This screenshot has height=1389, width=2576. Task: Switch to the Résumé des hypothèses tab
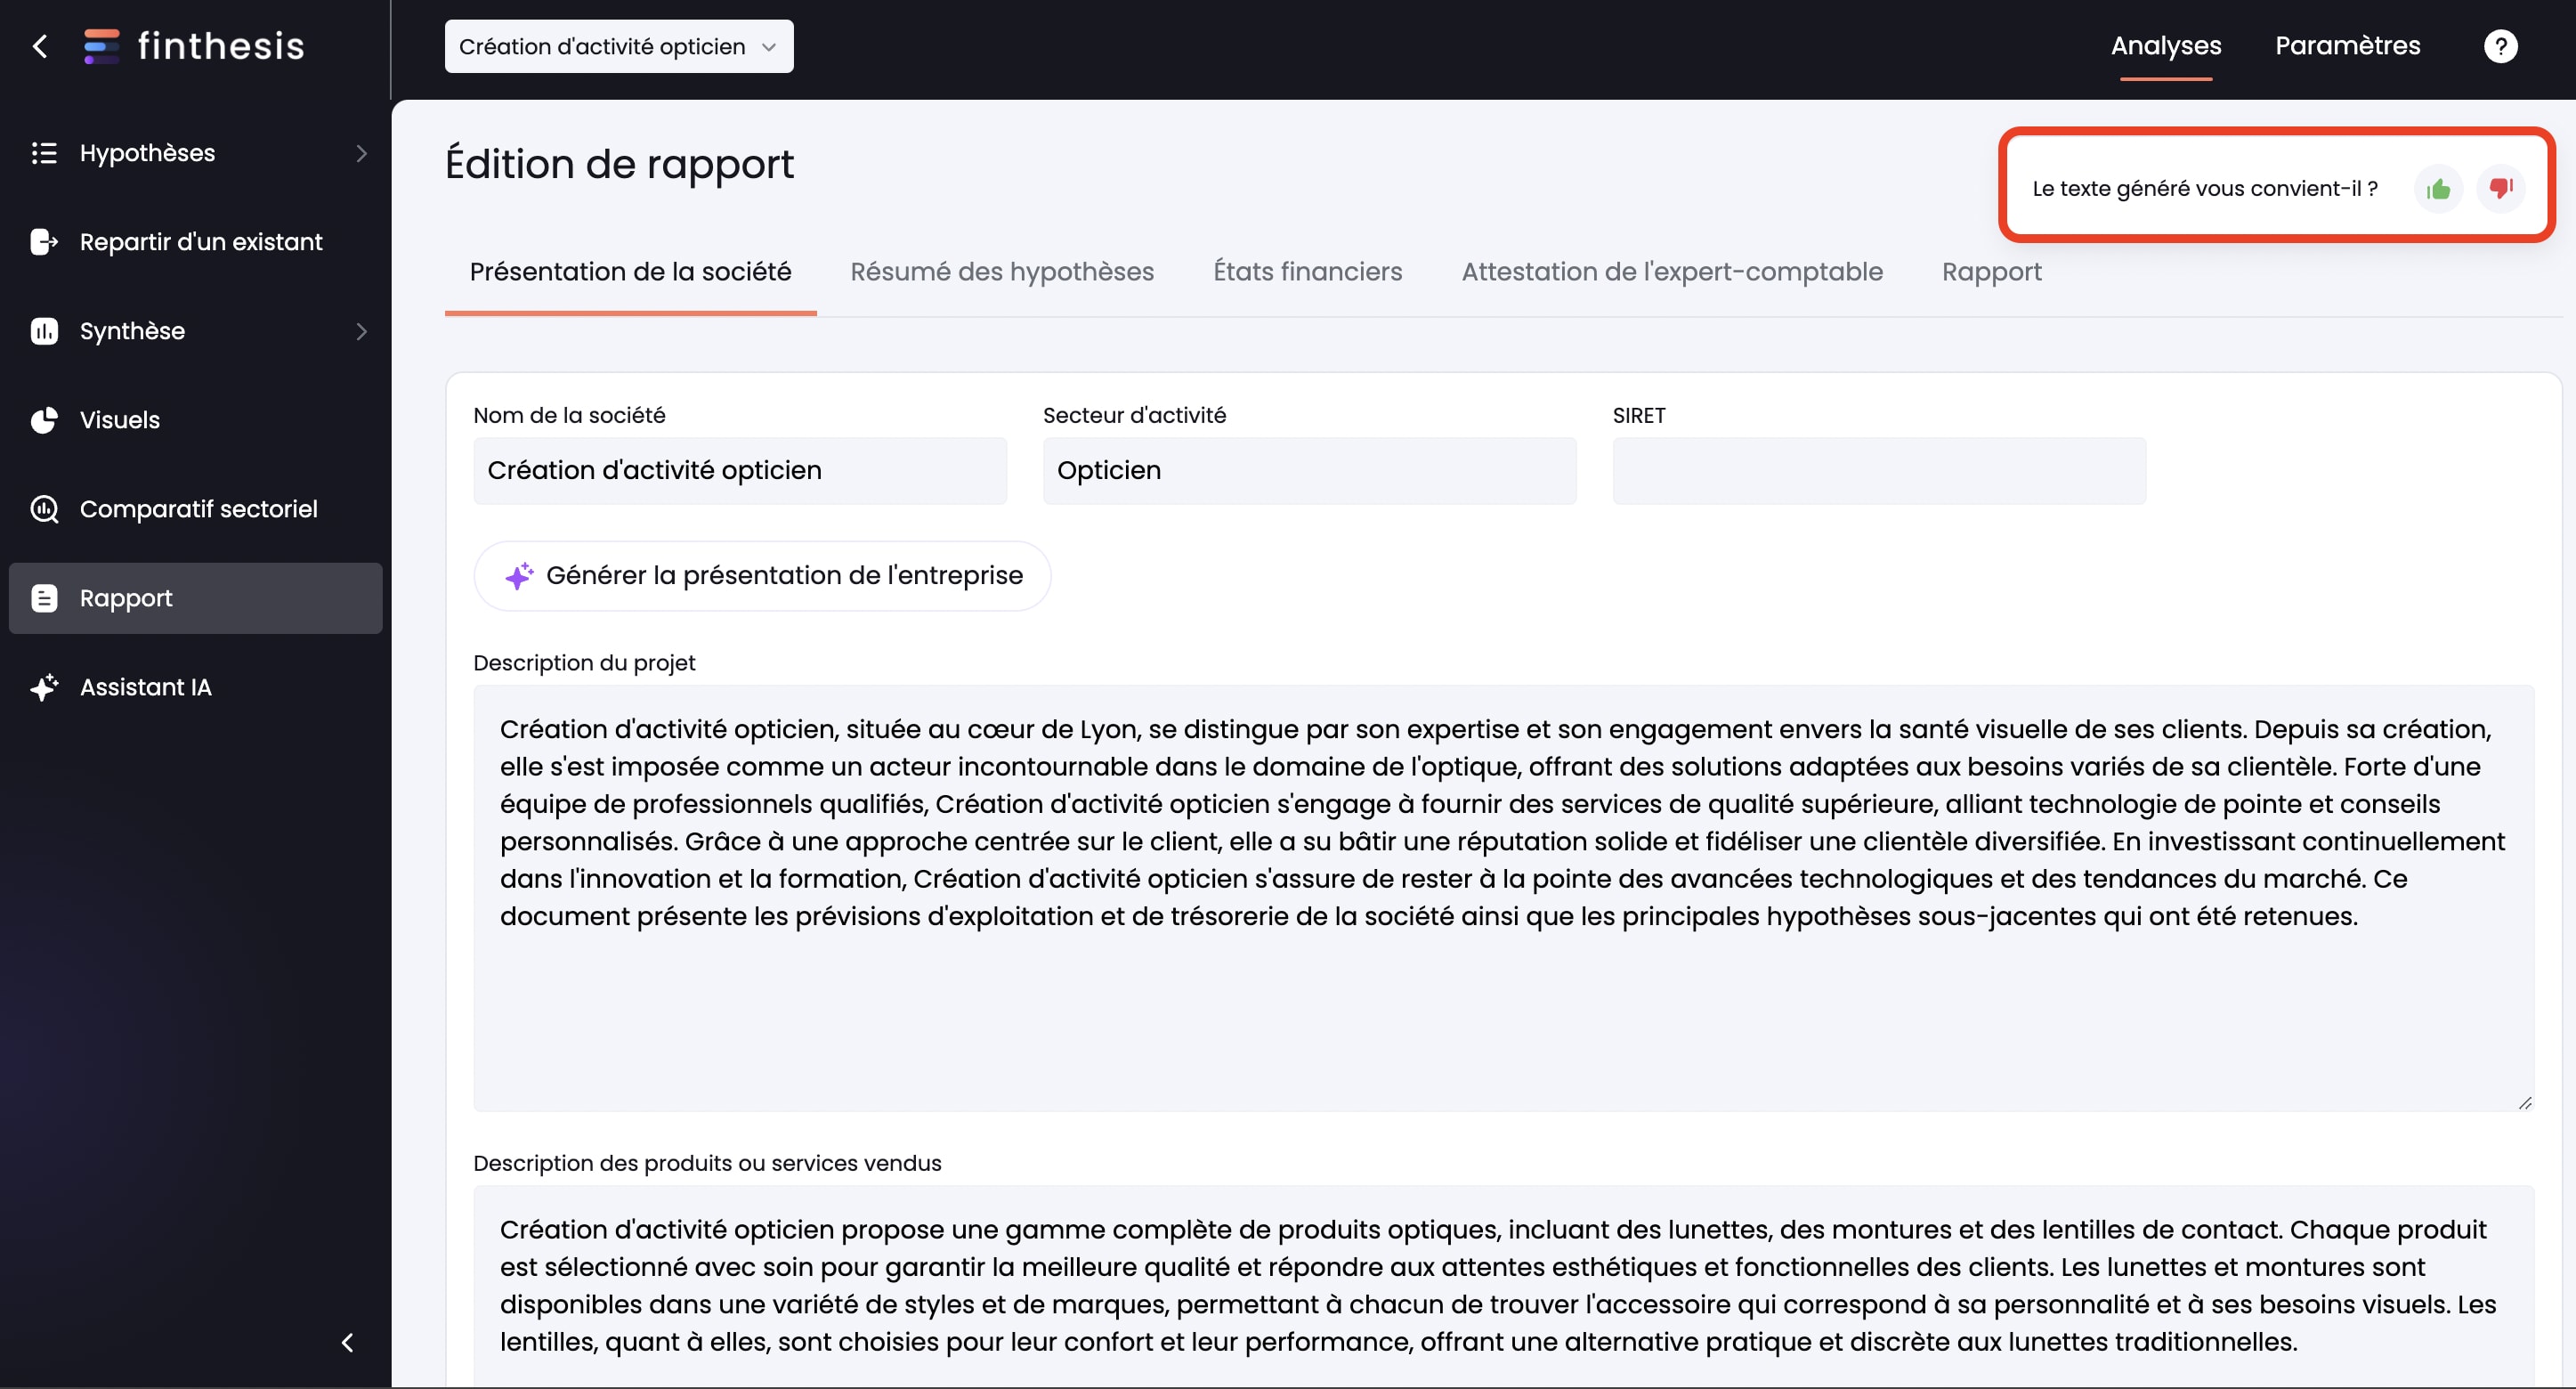1002,272
